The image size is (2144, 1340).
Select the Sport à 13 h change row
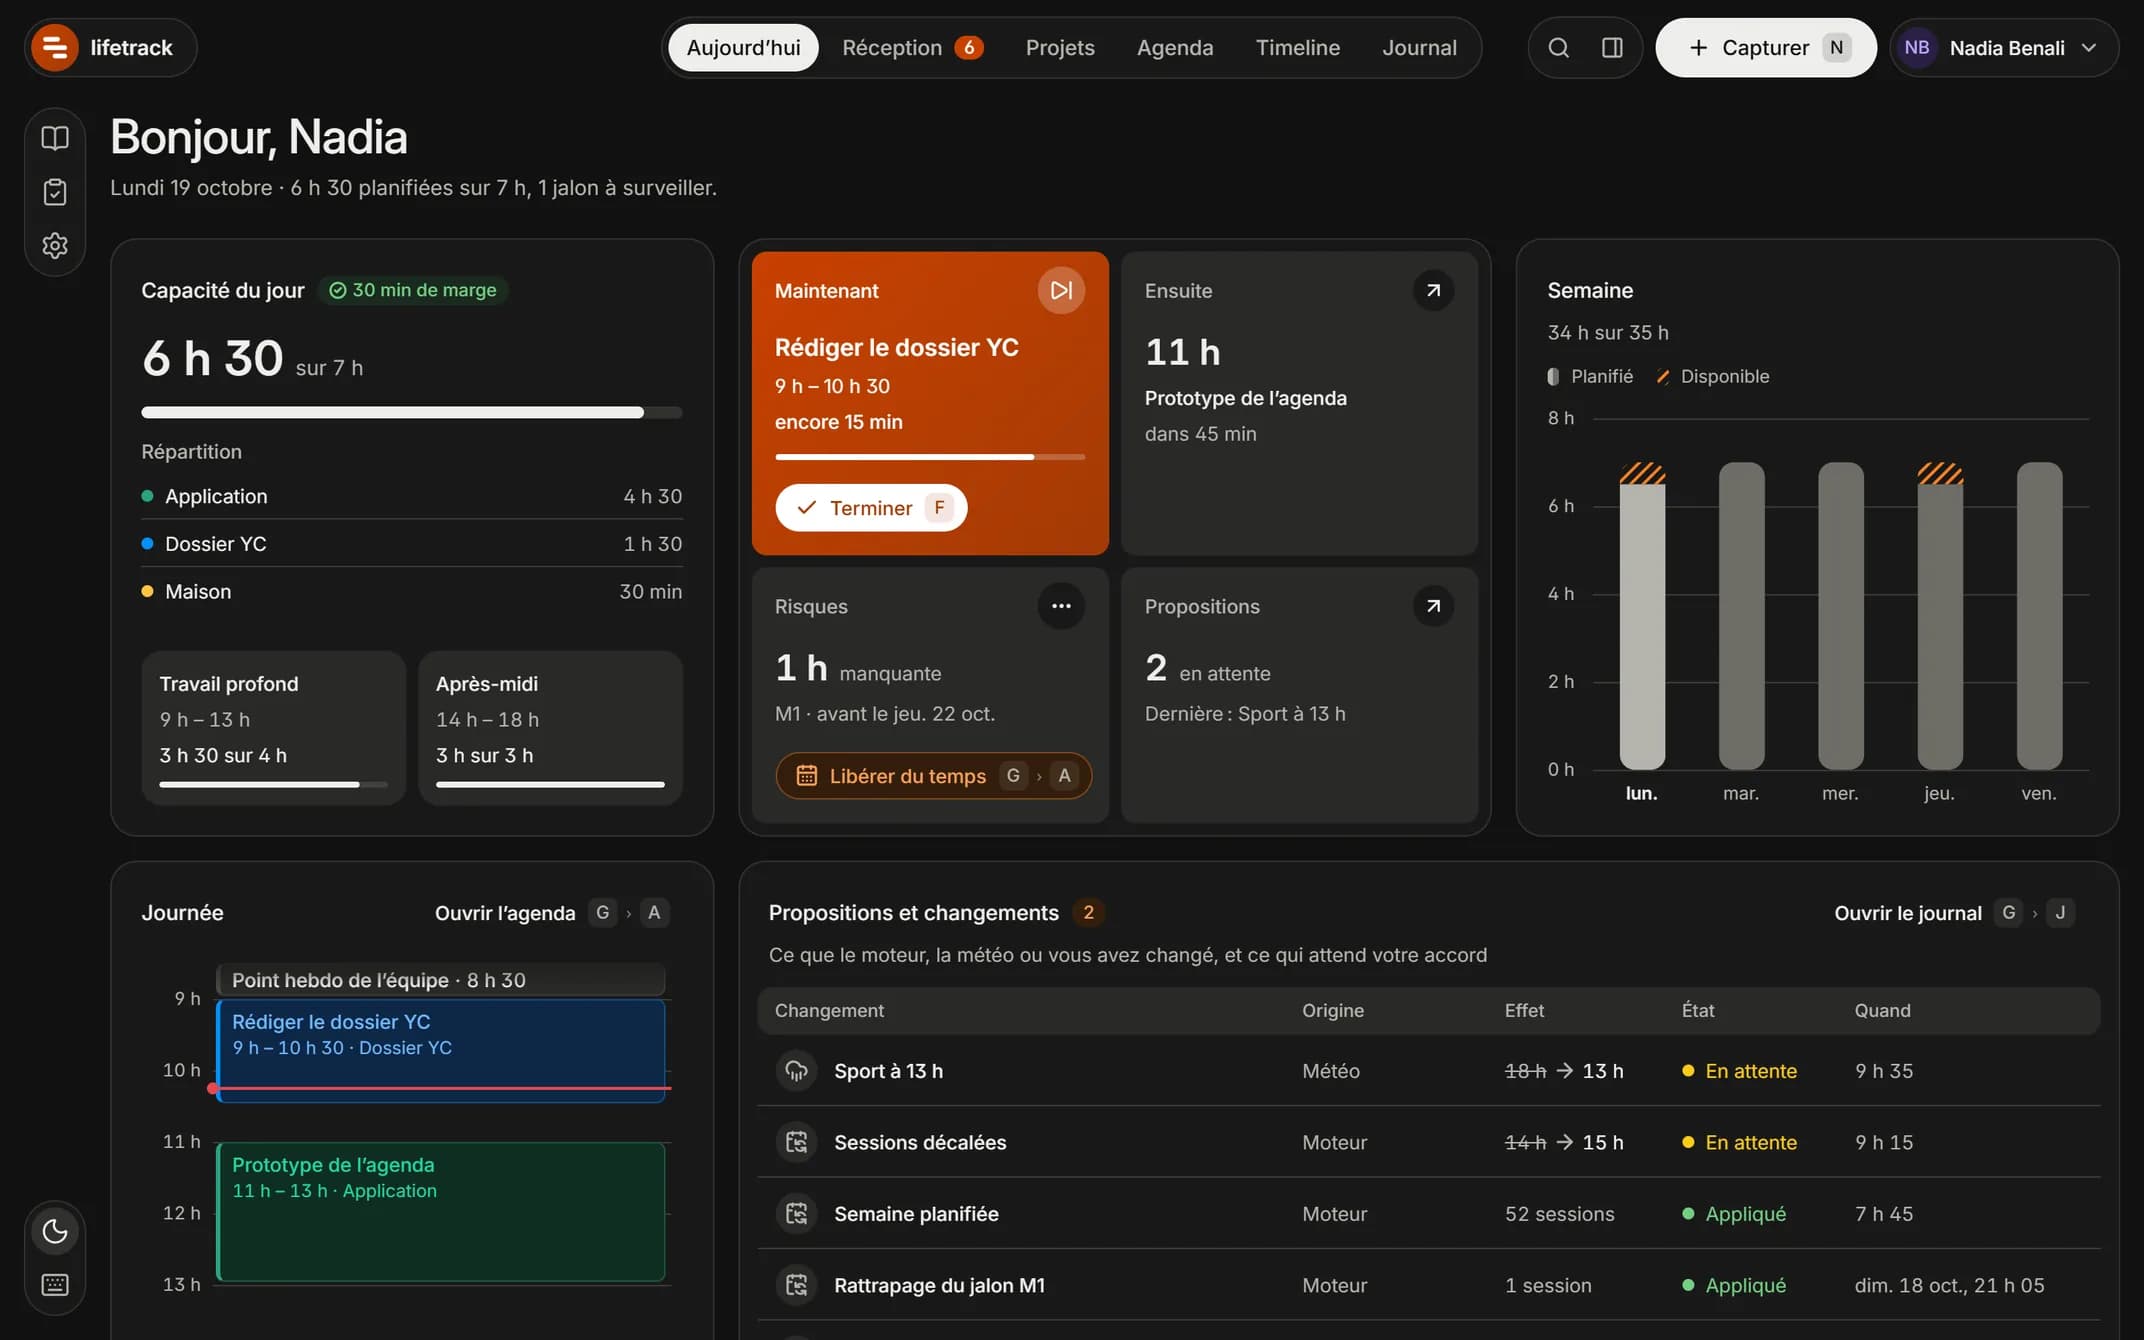point(1429,1071)
